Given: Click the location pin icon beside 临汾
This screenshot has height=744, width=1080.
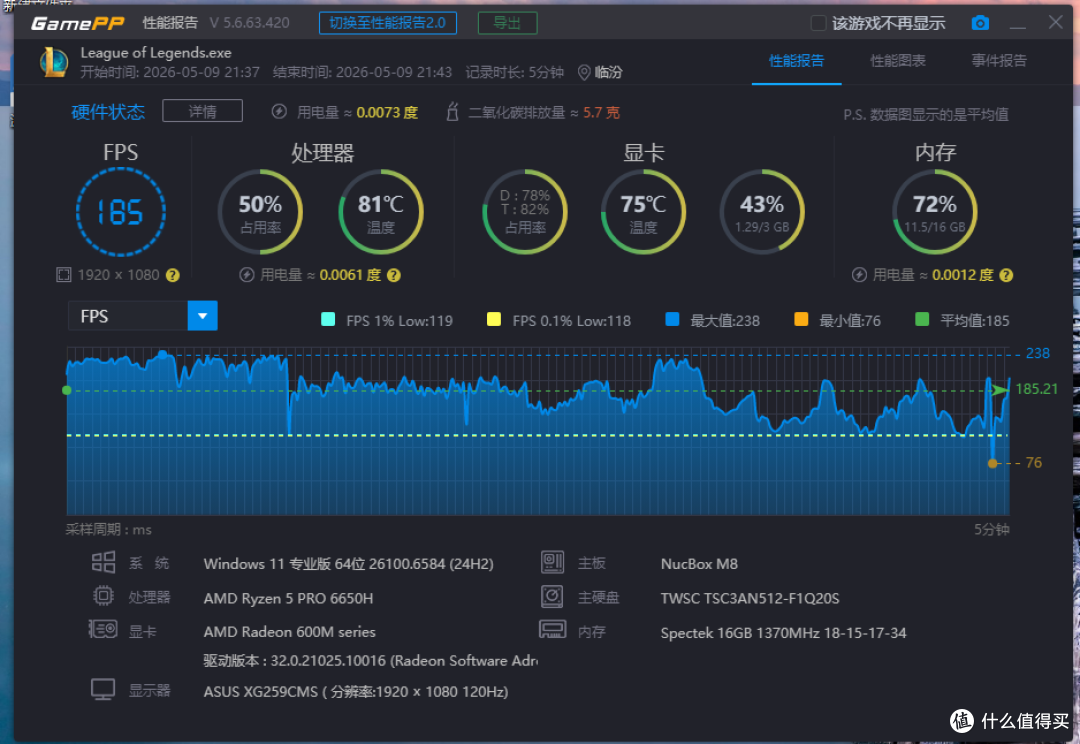Looking at the screenshot, I should point(583,72).
